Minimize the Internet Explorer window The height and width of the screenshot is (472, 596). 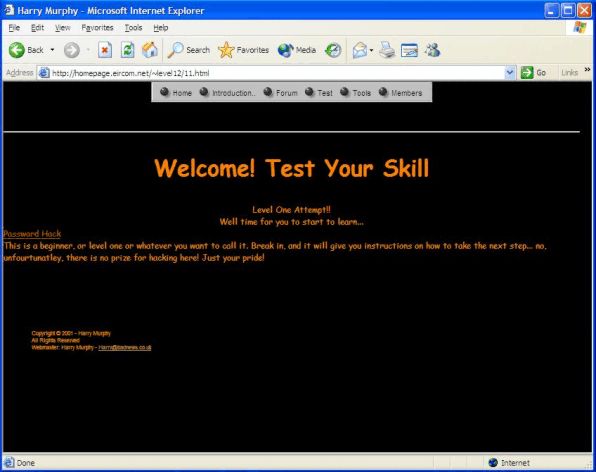(552, 10)
